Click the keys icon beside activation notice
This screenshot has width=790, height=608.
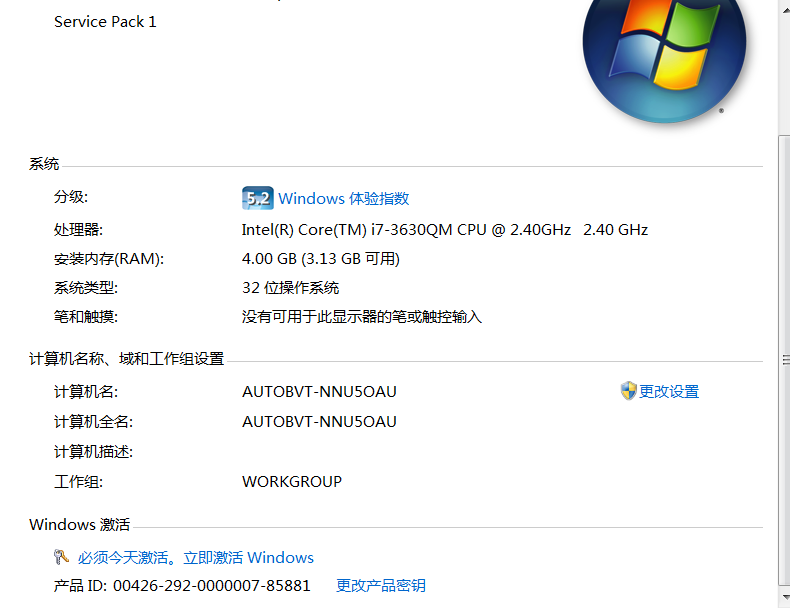tap(61, 557)
